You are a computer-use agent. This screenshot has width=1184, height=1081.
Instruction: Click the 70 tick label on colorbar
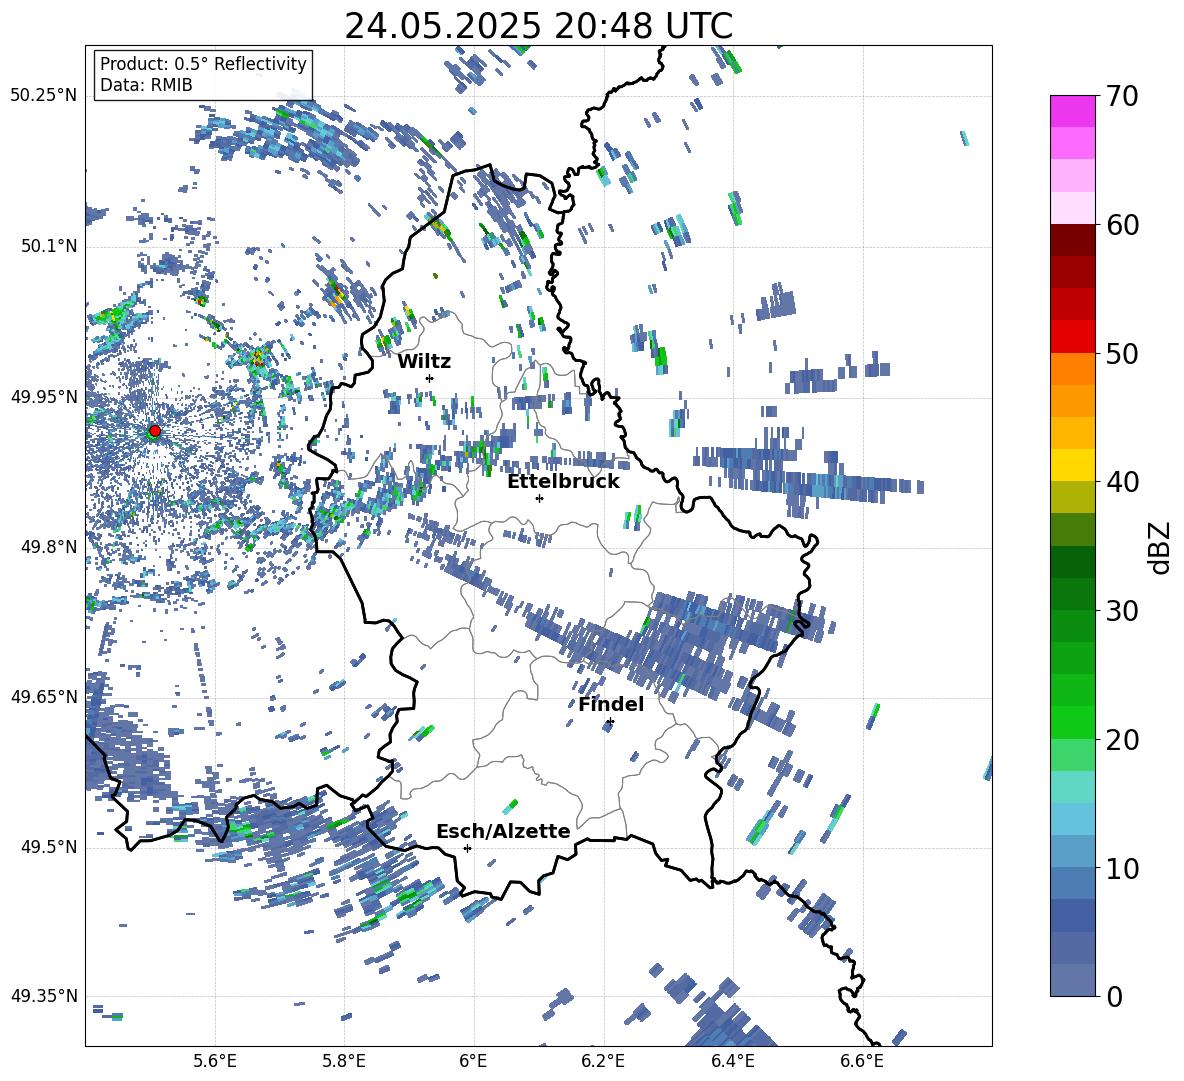[1121, 96]
